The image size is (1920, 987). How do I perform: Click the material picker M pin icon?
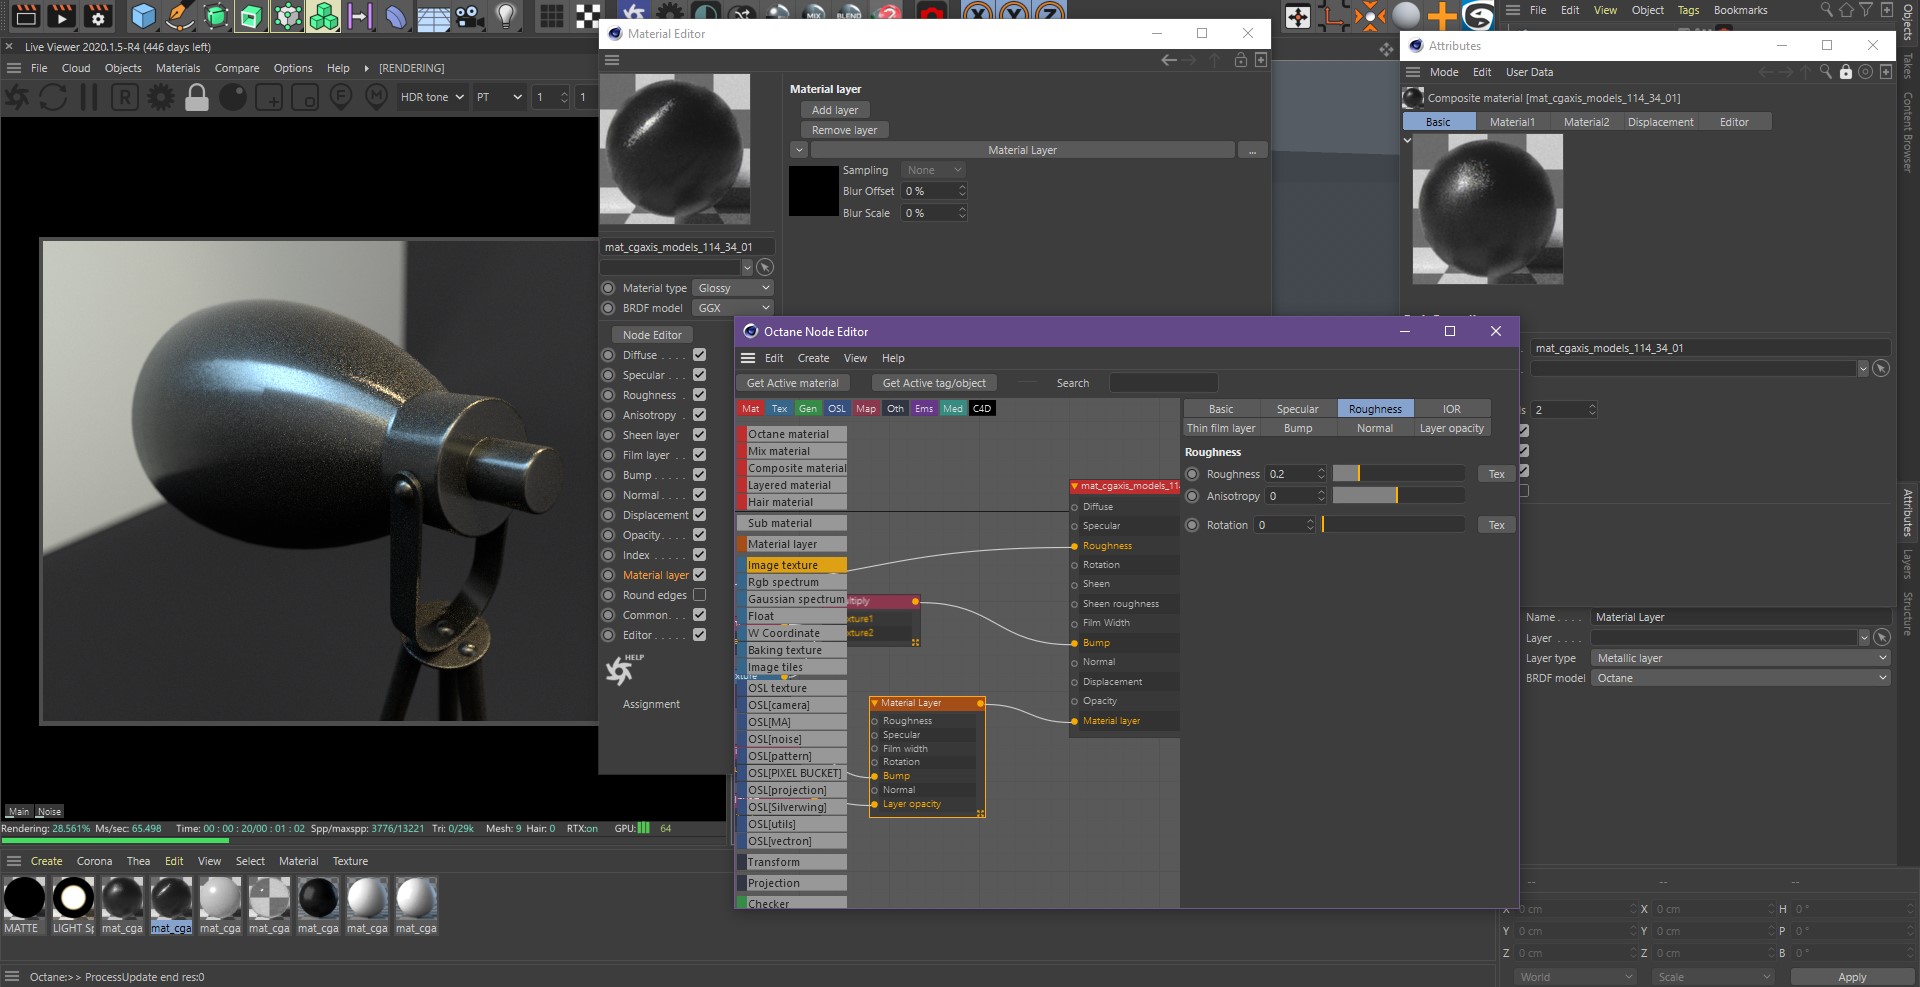click(377, 97)
